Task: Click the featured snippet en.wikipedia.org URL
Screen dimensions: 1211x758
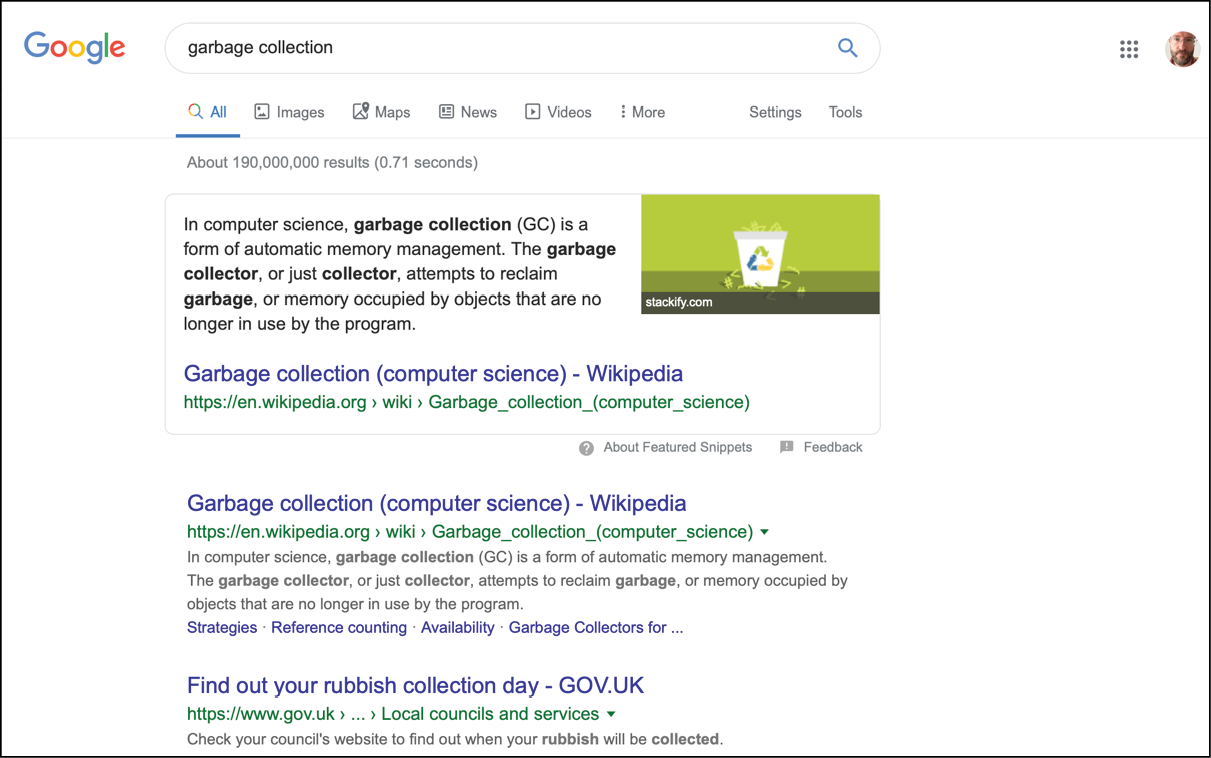Action: [466, 403]
